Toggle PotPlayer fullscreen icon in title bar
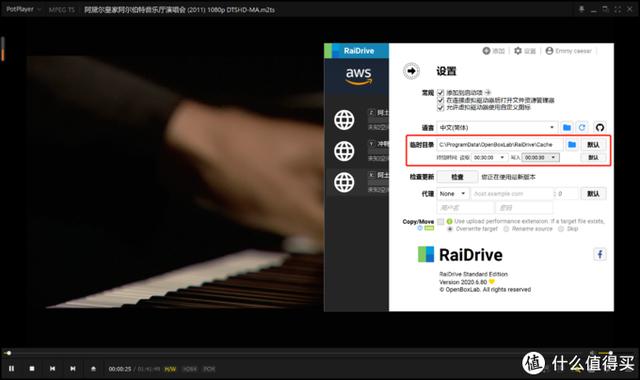This screenshot has width=640, height=380. tap(618, 9)
